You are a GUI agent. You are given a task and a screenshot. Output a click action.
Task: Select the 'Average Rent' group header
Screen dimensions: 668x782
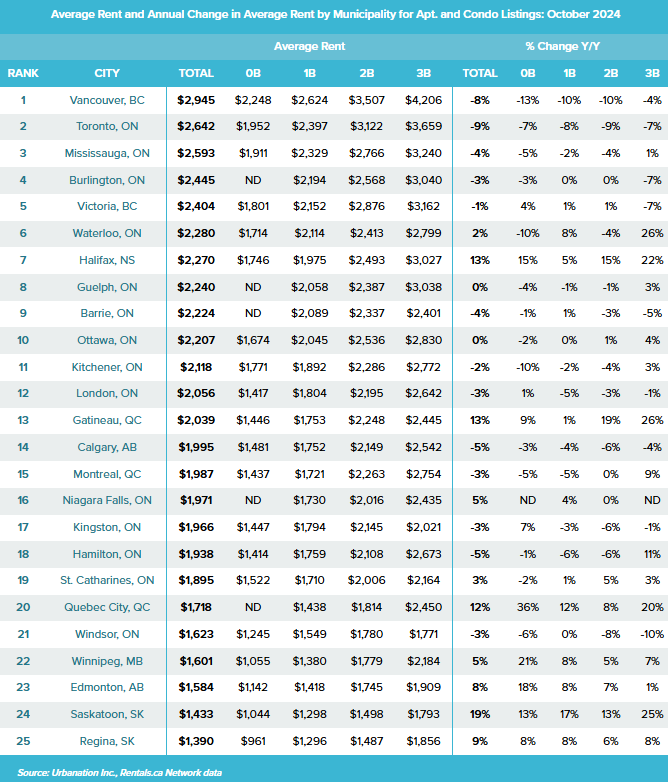309,46
